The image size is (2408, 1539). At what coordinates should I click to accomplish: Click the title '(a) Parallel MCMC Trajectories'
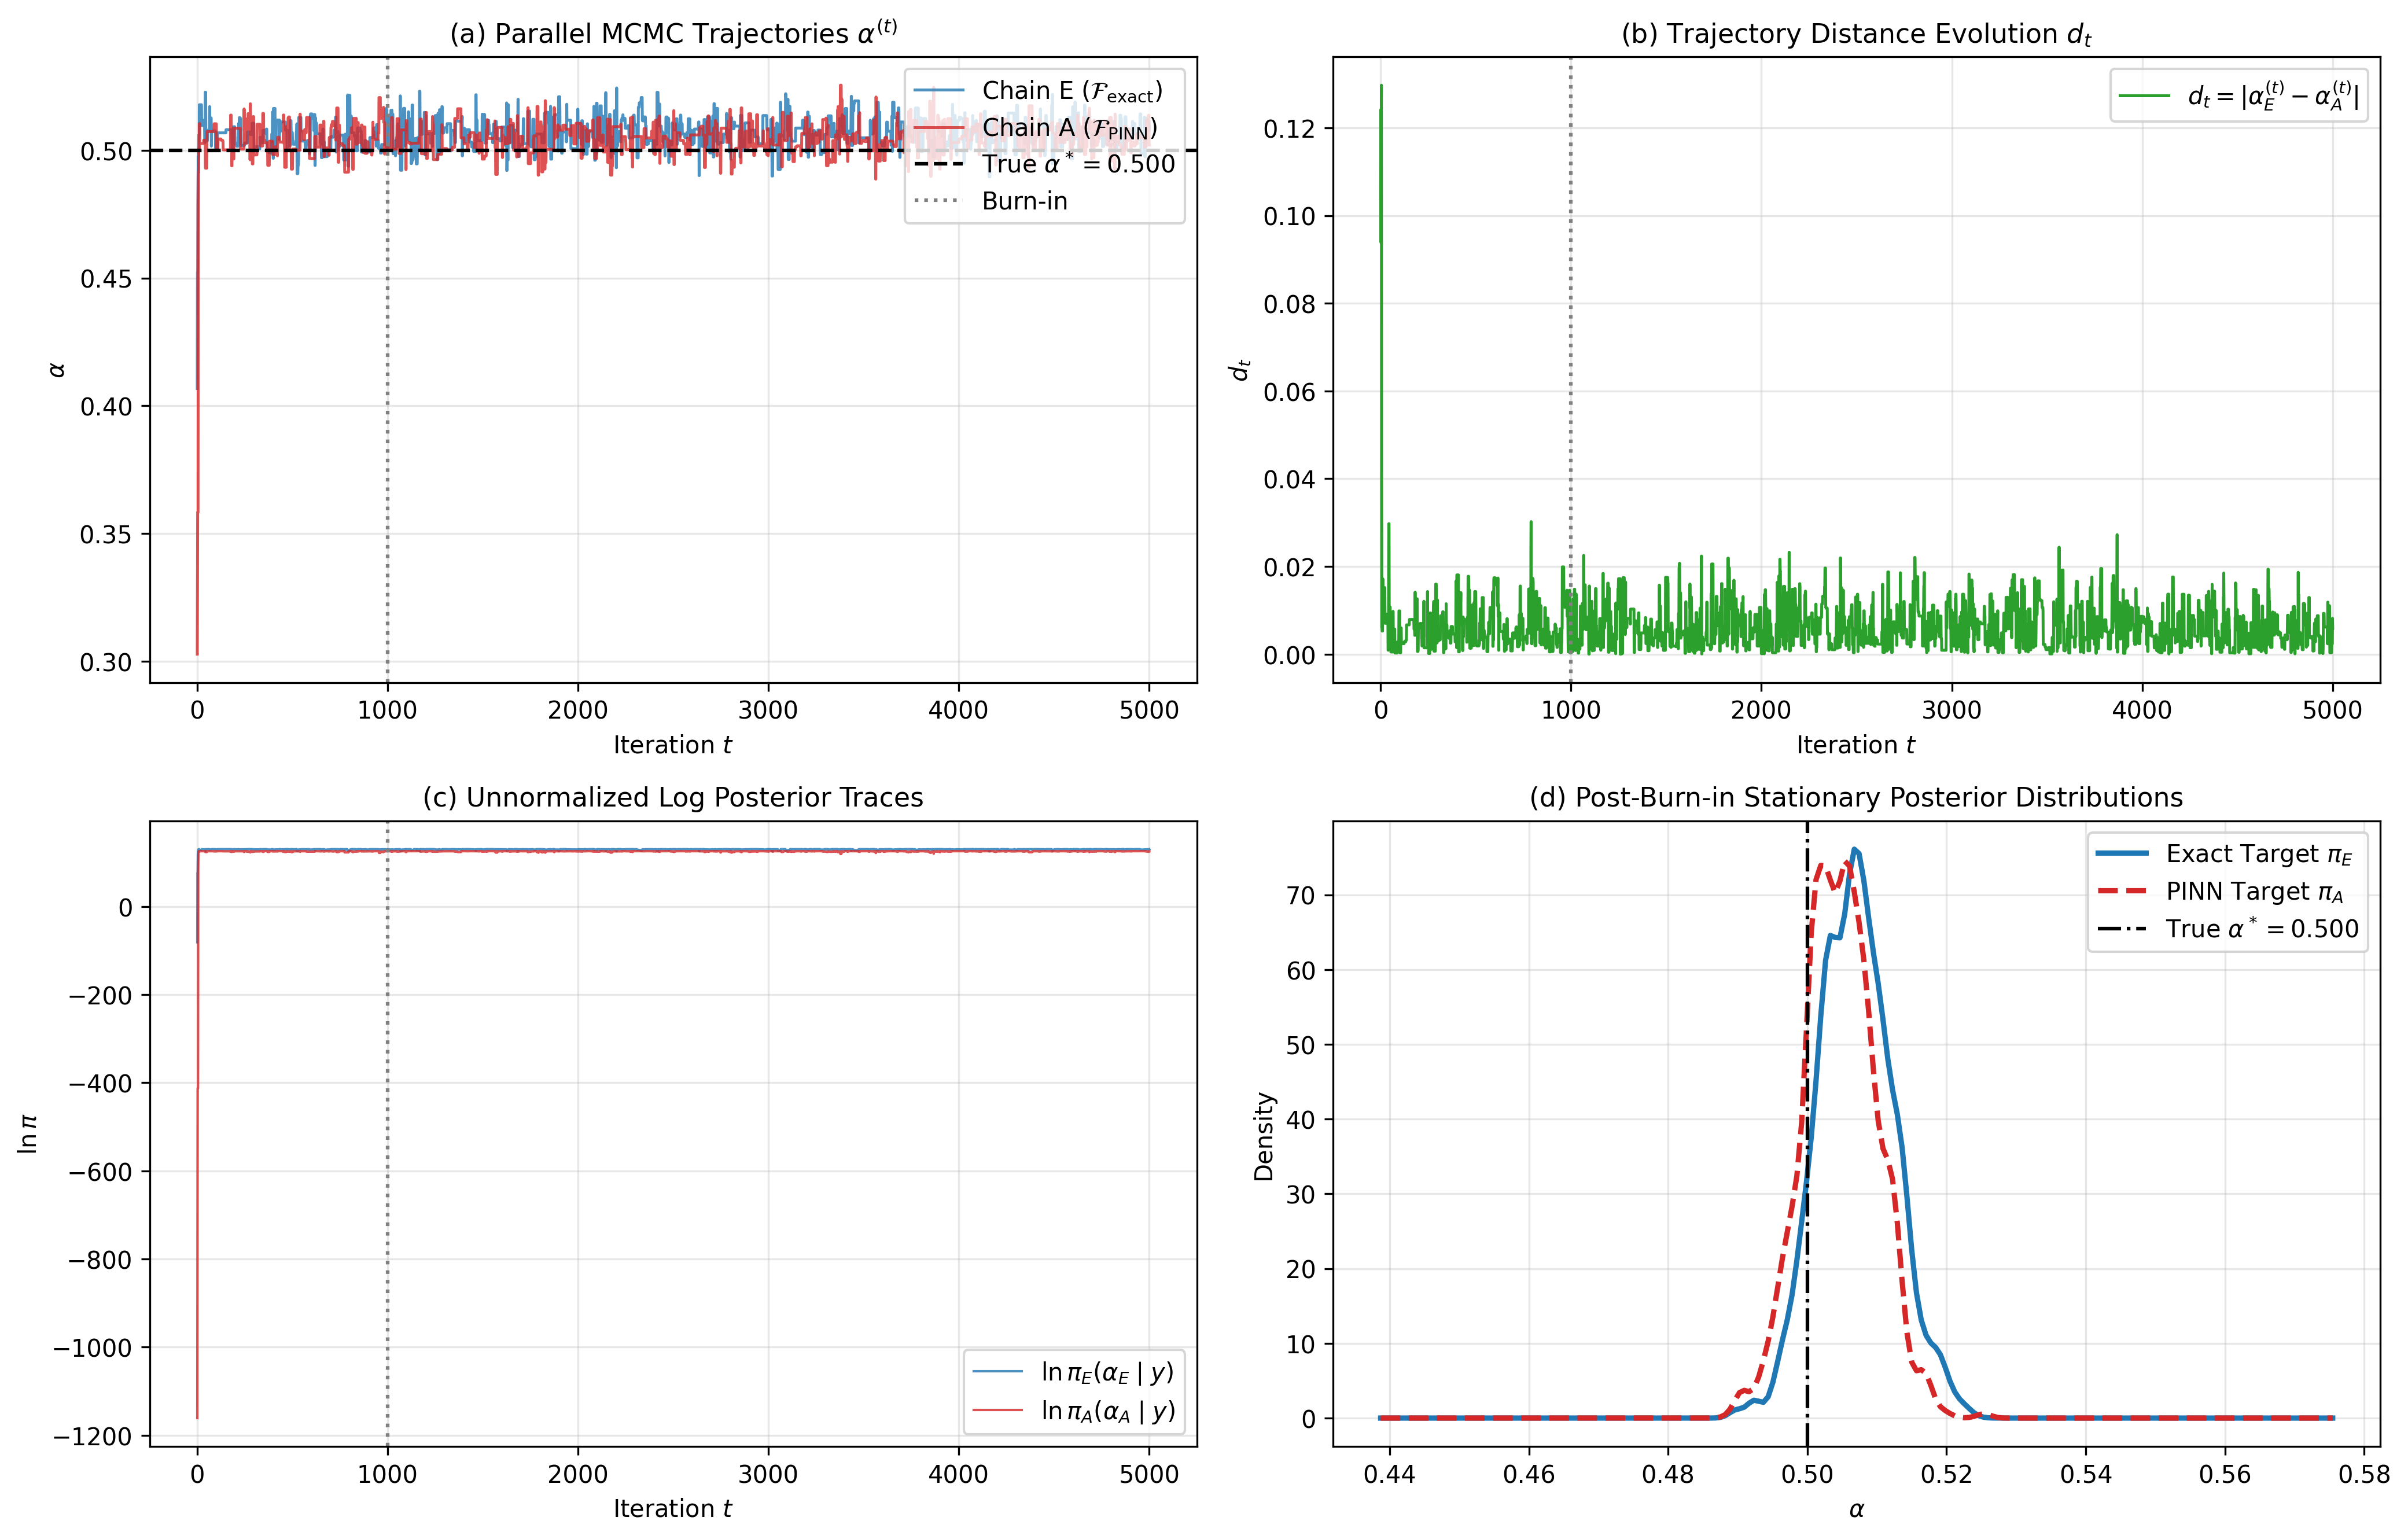tap(673, 32)
